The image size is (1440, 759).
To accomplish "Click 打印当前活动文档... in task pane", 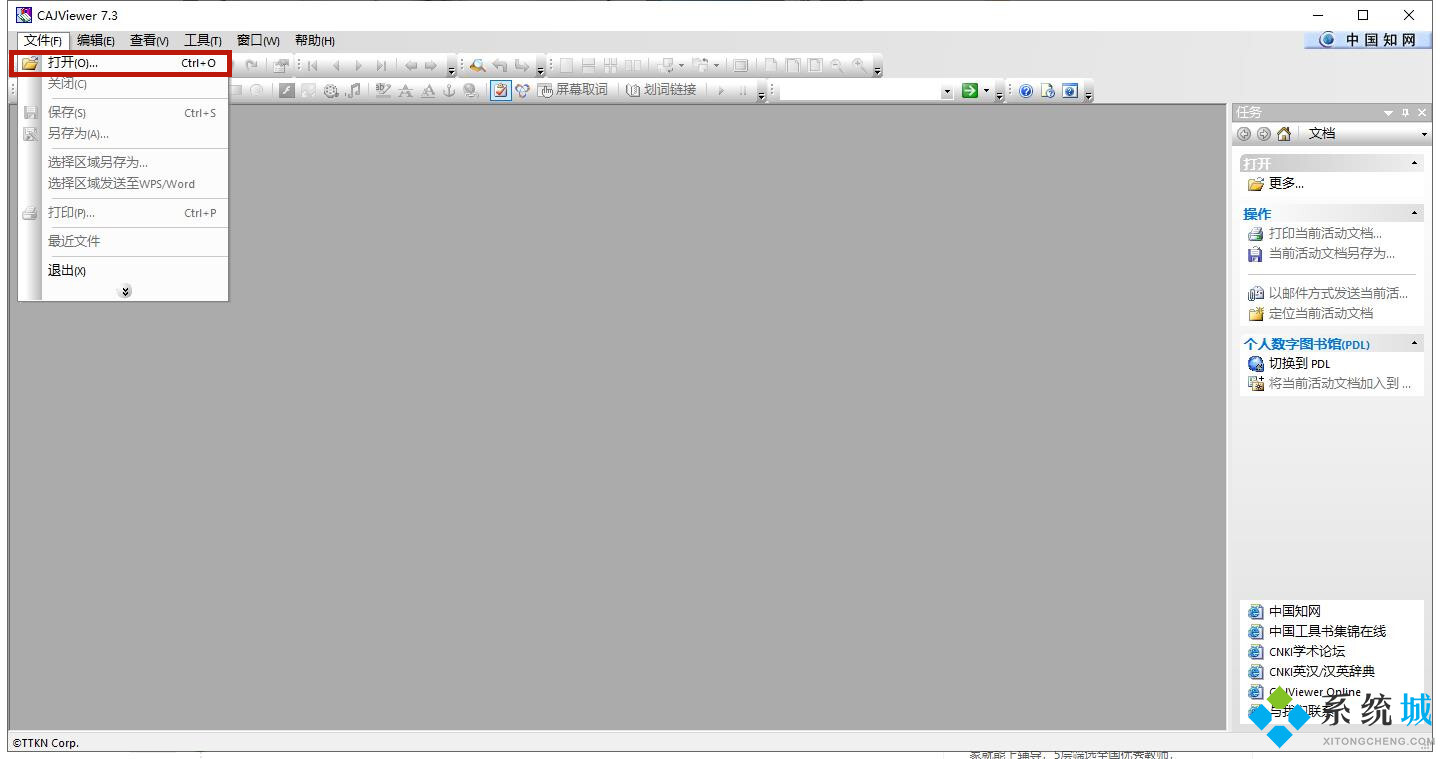I will (x=1325, y=233).
